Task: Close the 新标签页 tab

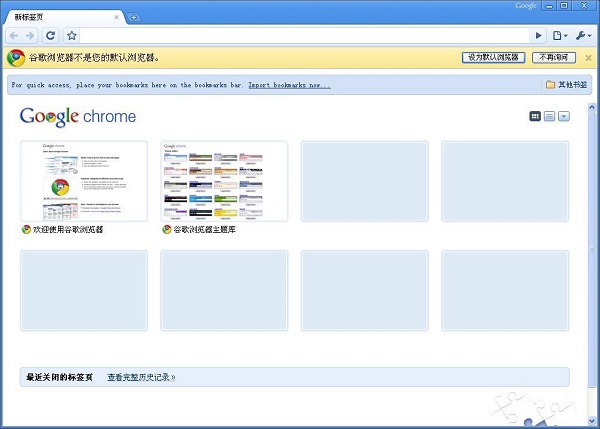Action: click(x=116, y=17)
